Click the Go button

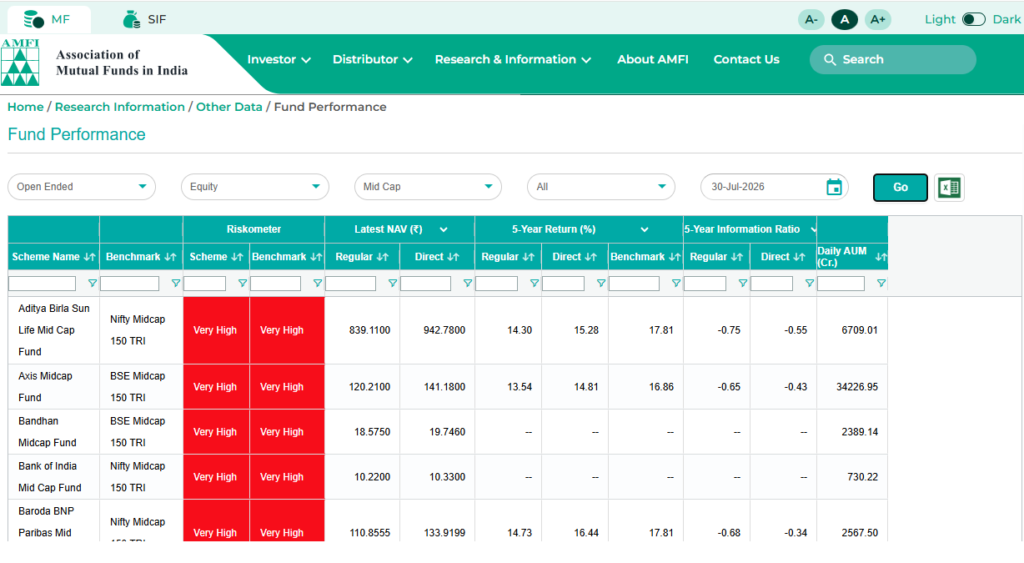coord(900,187)
